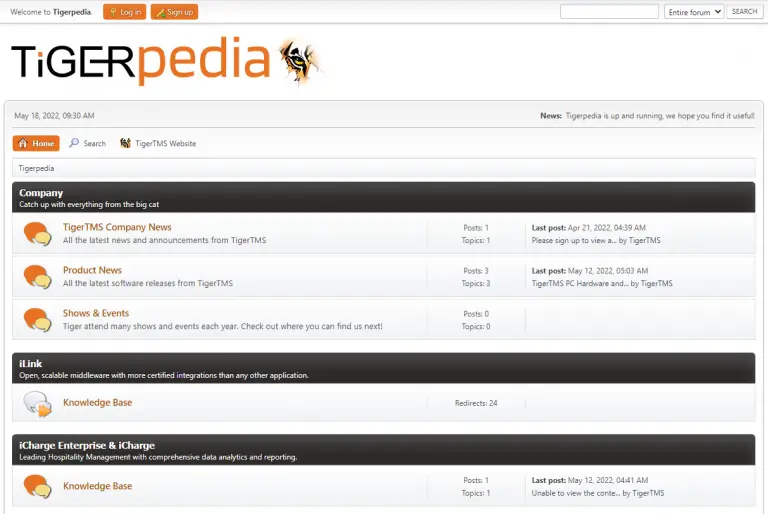The height and width of the screenshot is (514, 768).
Task: Click the TigerTMS Website tiger icon
Action: pyautogui.click(x=125, y=143)
